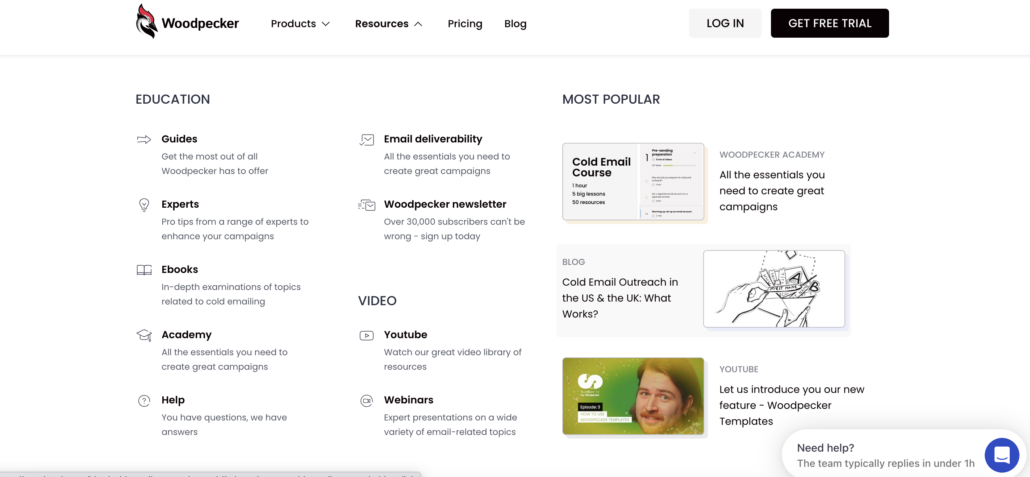
Task: Open the Email deliverability link
Action: [433, 139]
